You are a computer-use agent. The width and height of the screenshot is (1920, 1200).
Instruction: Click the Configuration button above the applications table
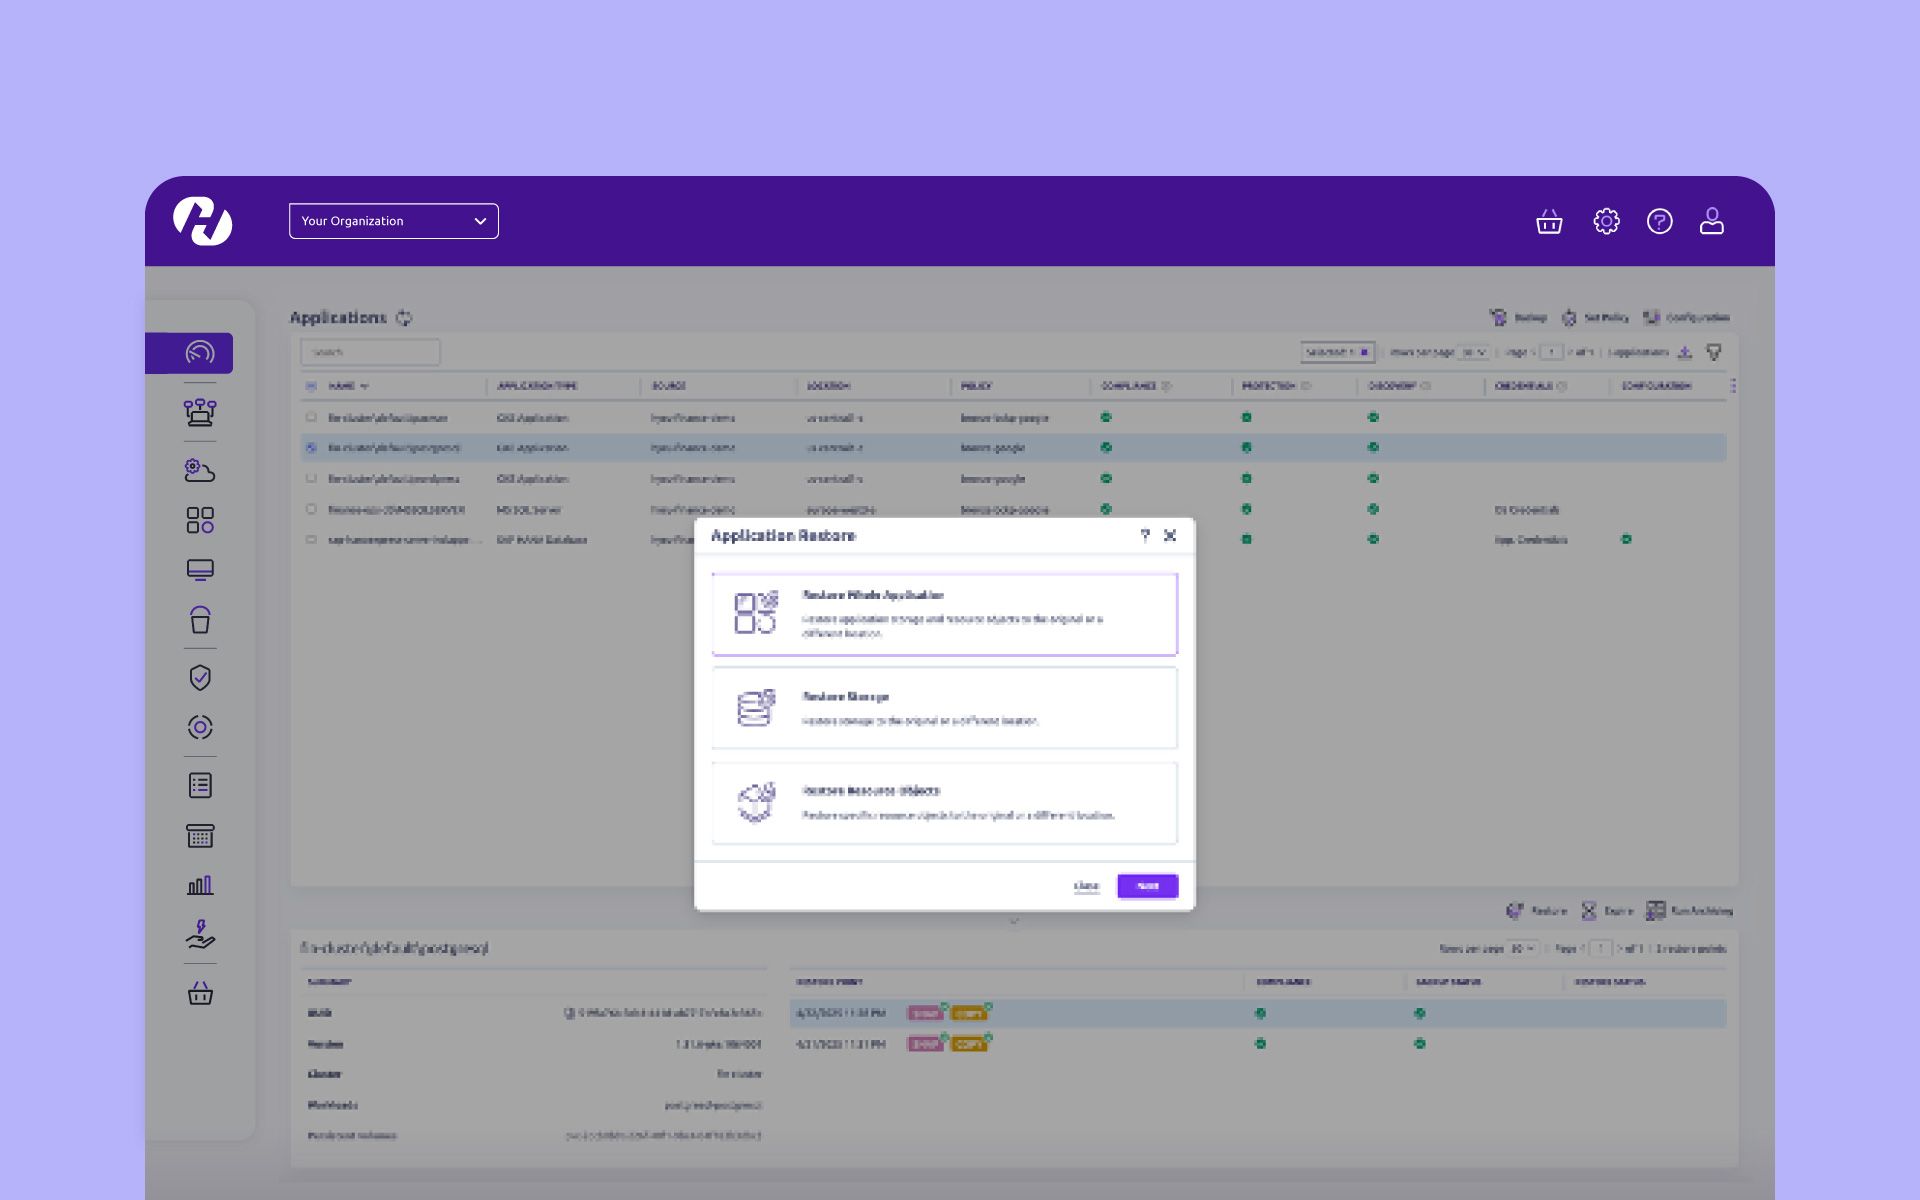tap(1686, 318)
